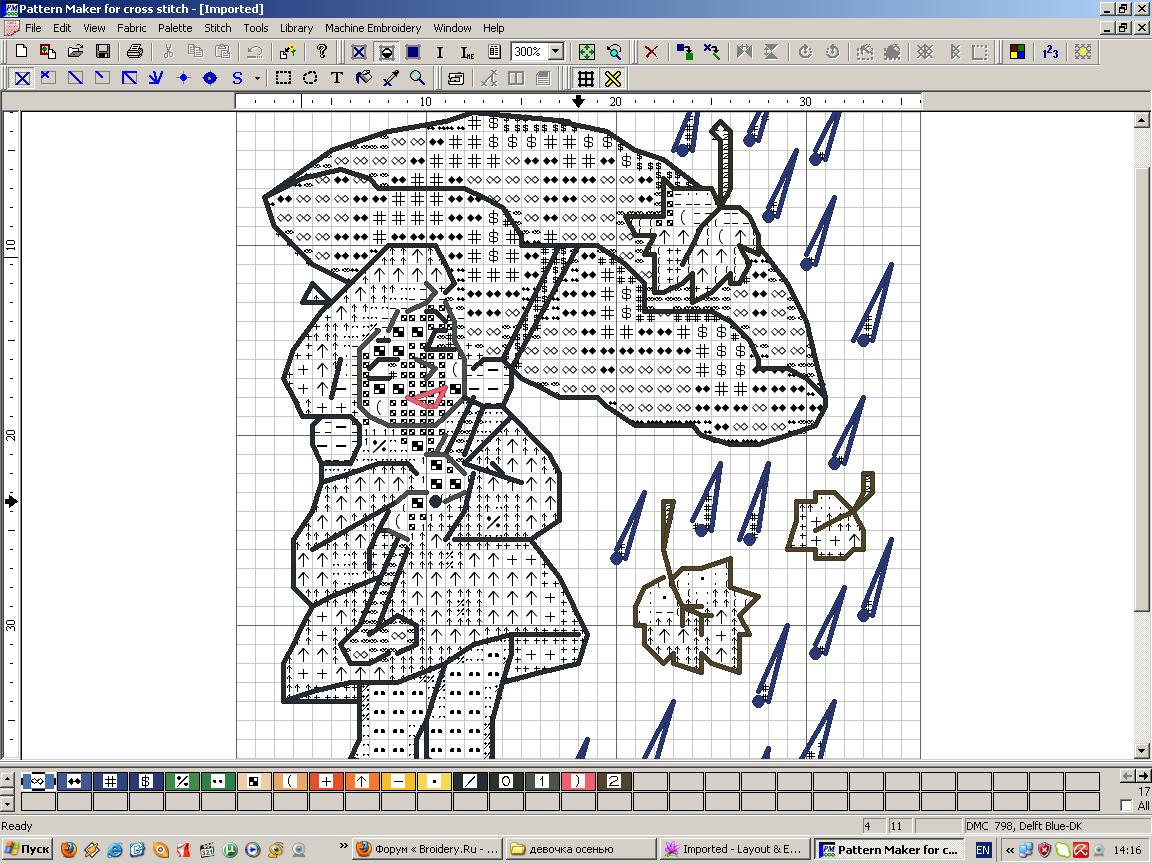This screenshot has height=864, width=1152.
Task: Toggle the grid display button
Action: (586, 78)
